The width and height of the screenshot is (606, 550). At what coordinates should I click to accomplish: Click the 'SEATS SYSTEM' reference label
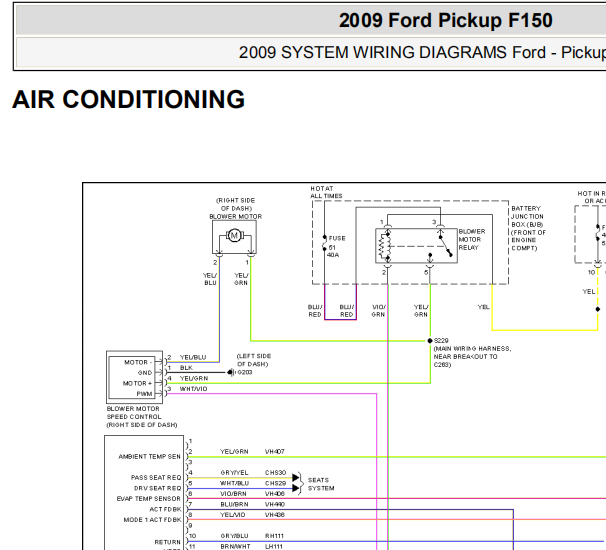point(321,484)
